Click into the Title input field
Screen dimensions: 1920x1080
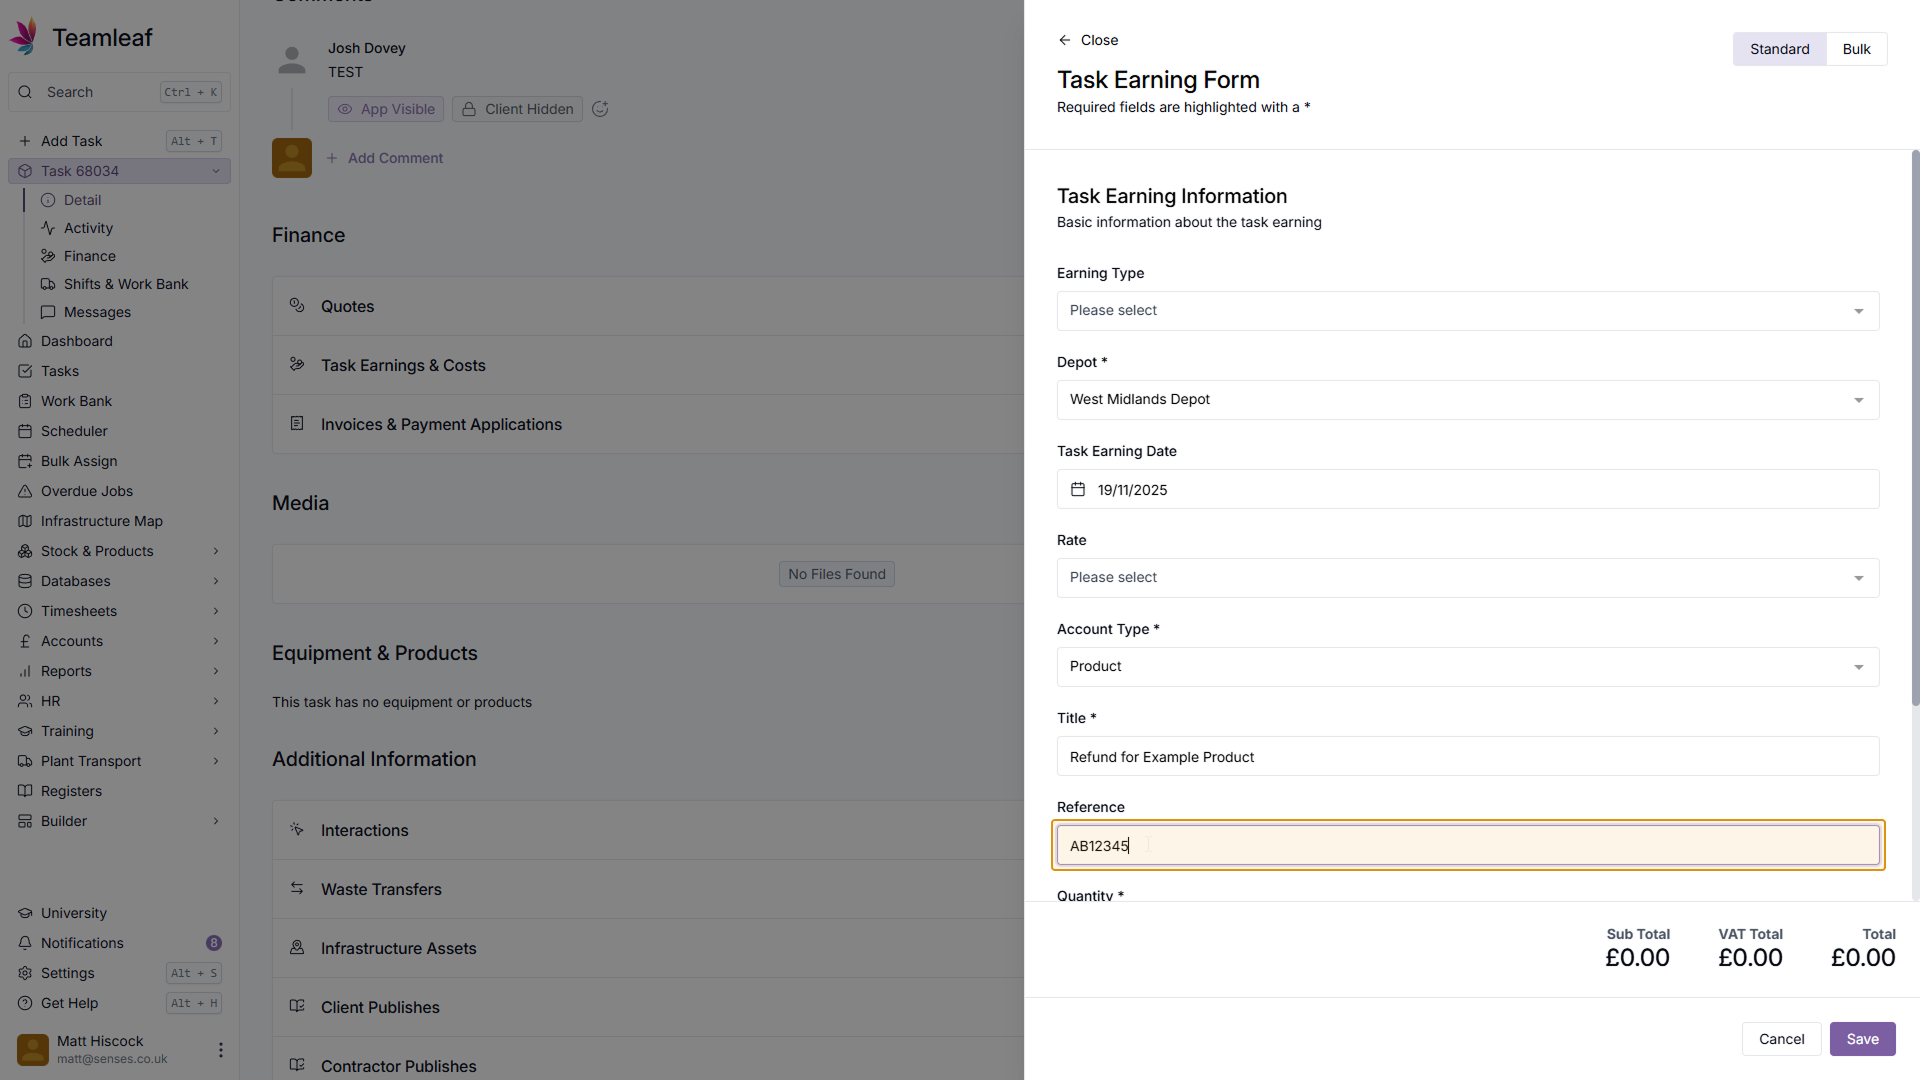click(x=1467, y=757)
